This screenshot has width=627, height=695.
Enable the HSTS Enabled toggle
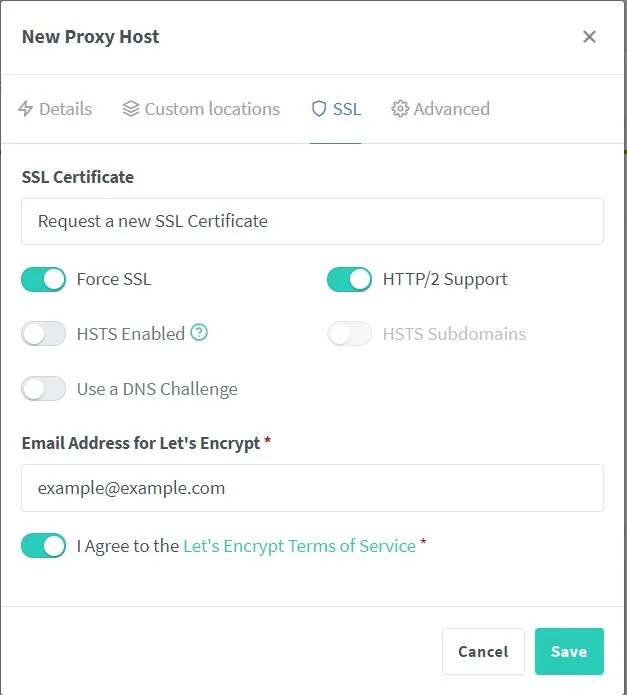pos(43,334)
